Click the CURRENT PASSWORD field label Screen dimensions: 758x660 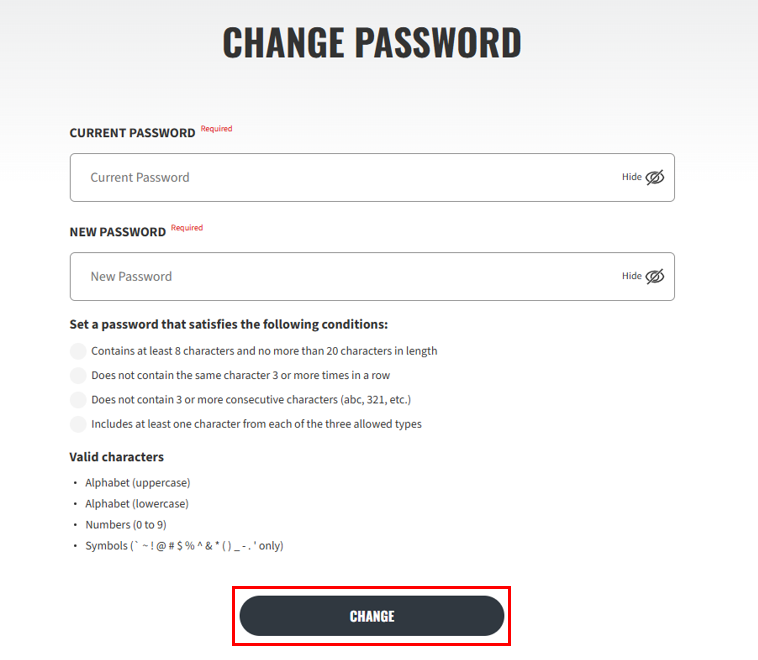coord(132,133)
